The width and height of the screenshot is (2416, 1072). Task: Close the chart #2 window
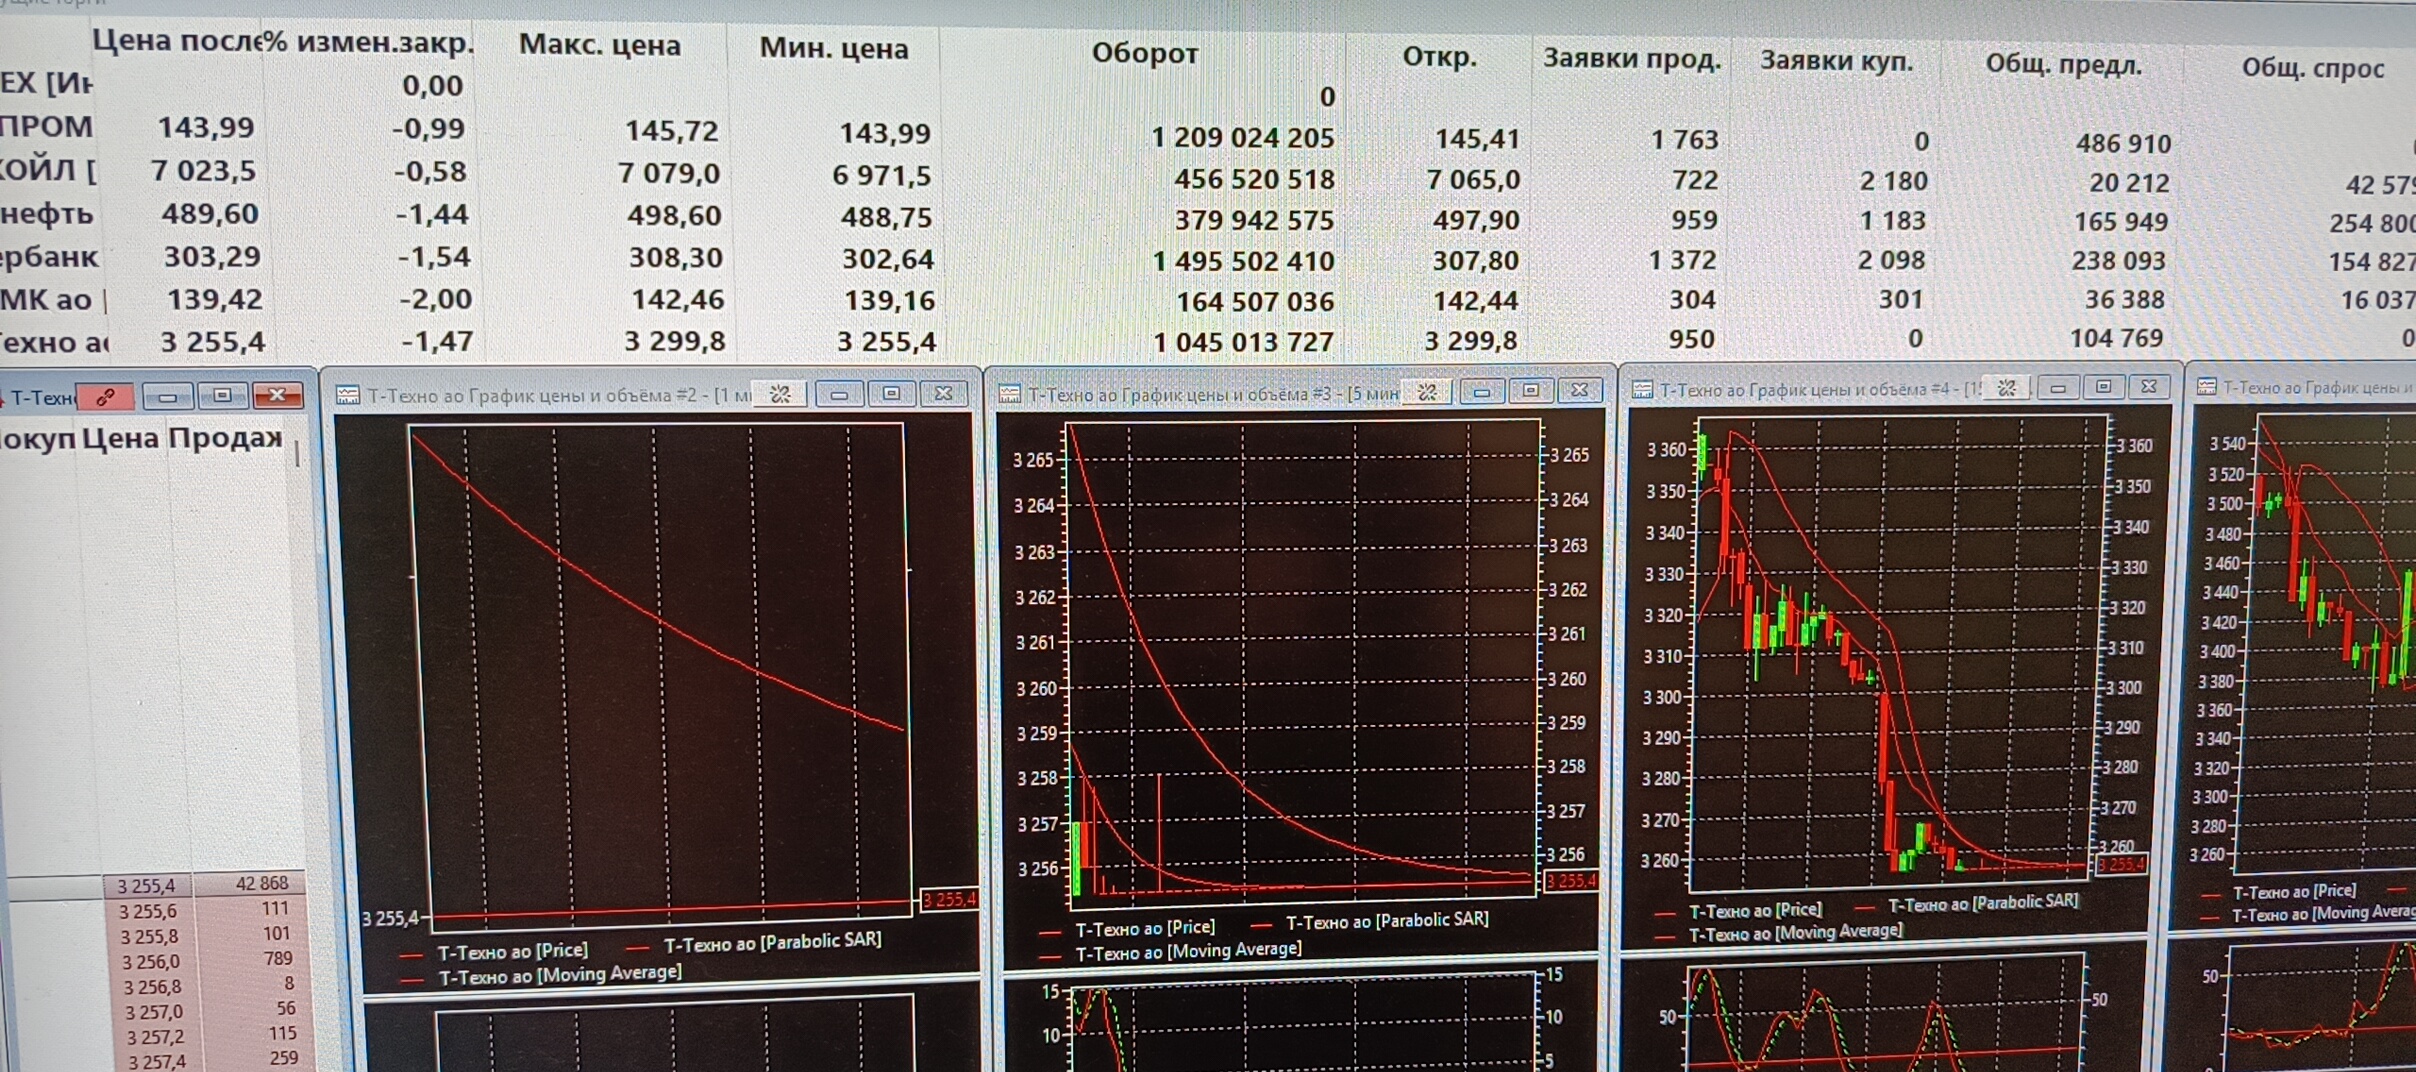(x=943, y=393)
